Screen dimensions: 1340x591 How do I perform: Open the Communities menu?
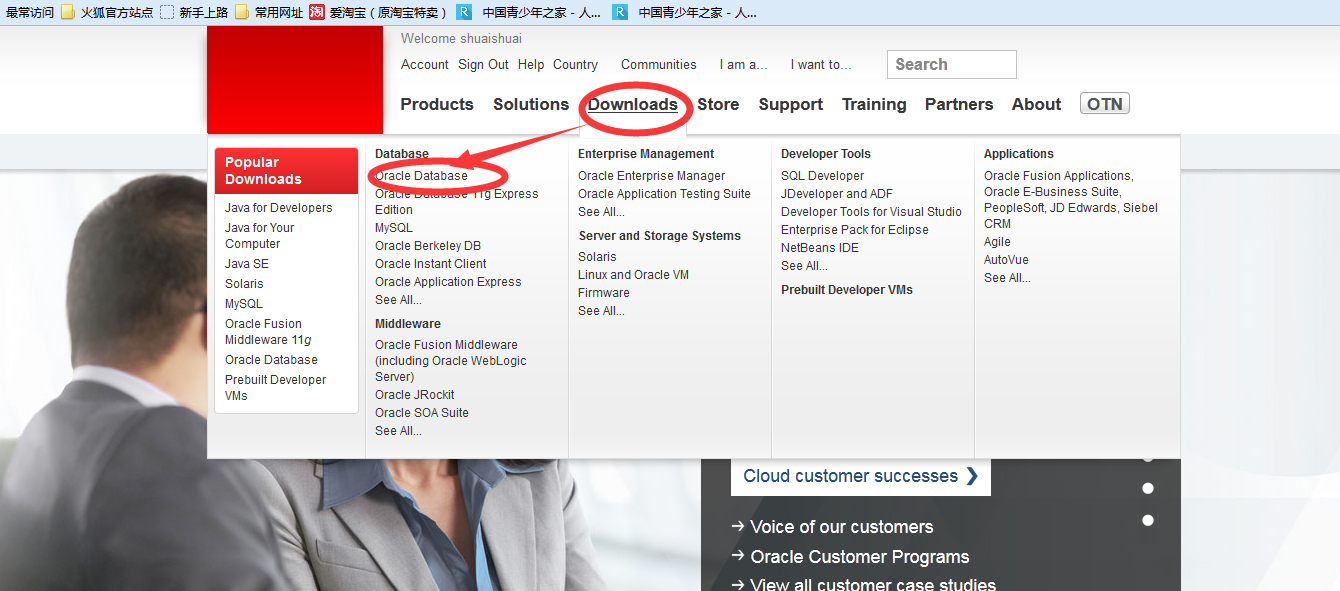coord(659,64)
